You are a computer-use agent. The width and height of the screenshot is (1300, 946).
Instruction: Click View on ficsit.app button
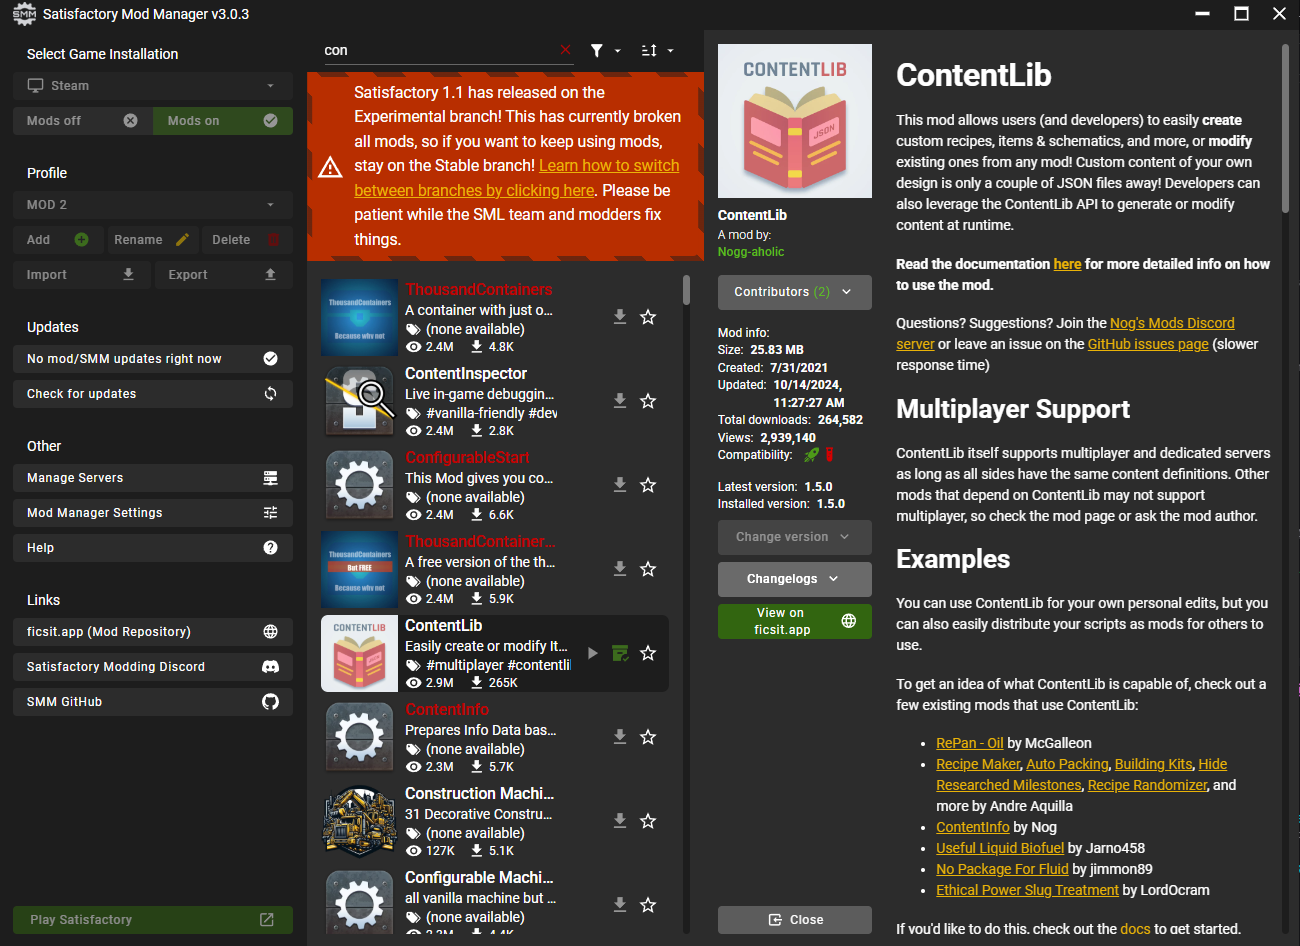pos(795,621)
